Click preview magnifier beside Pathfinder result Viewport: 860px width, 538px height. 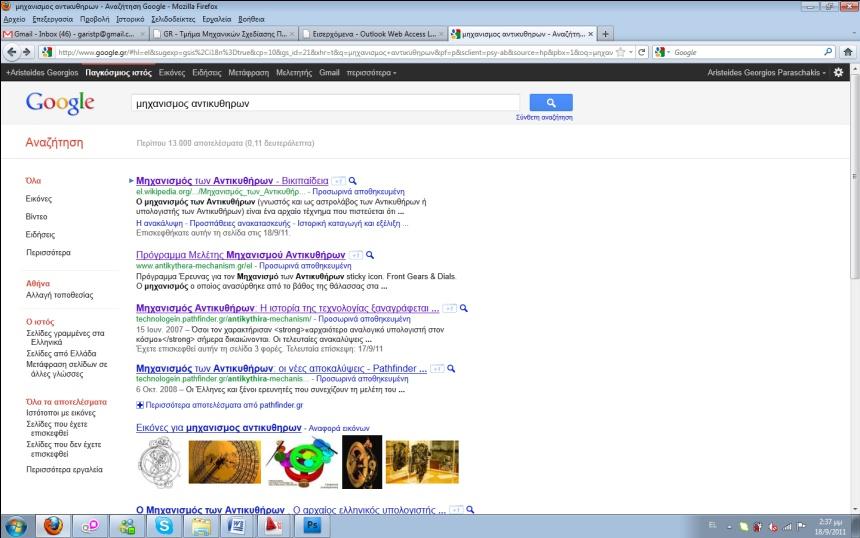coord(451,369)
